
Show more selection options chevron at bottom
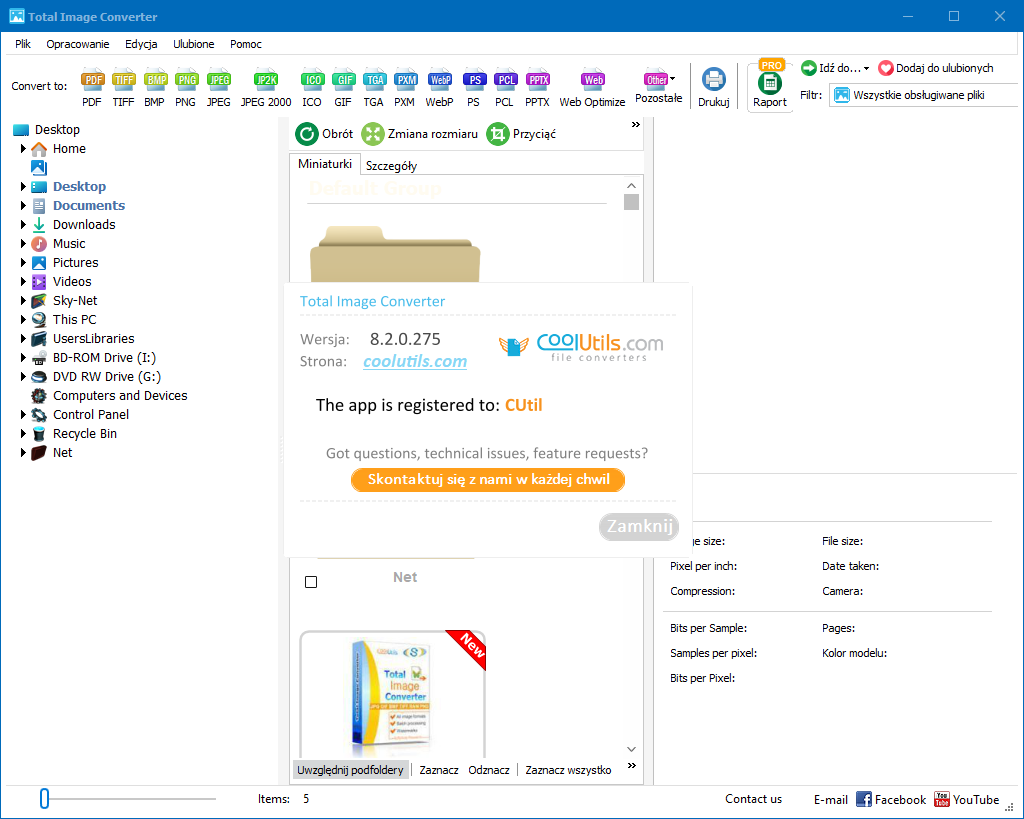click(x=632, y=765)
